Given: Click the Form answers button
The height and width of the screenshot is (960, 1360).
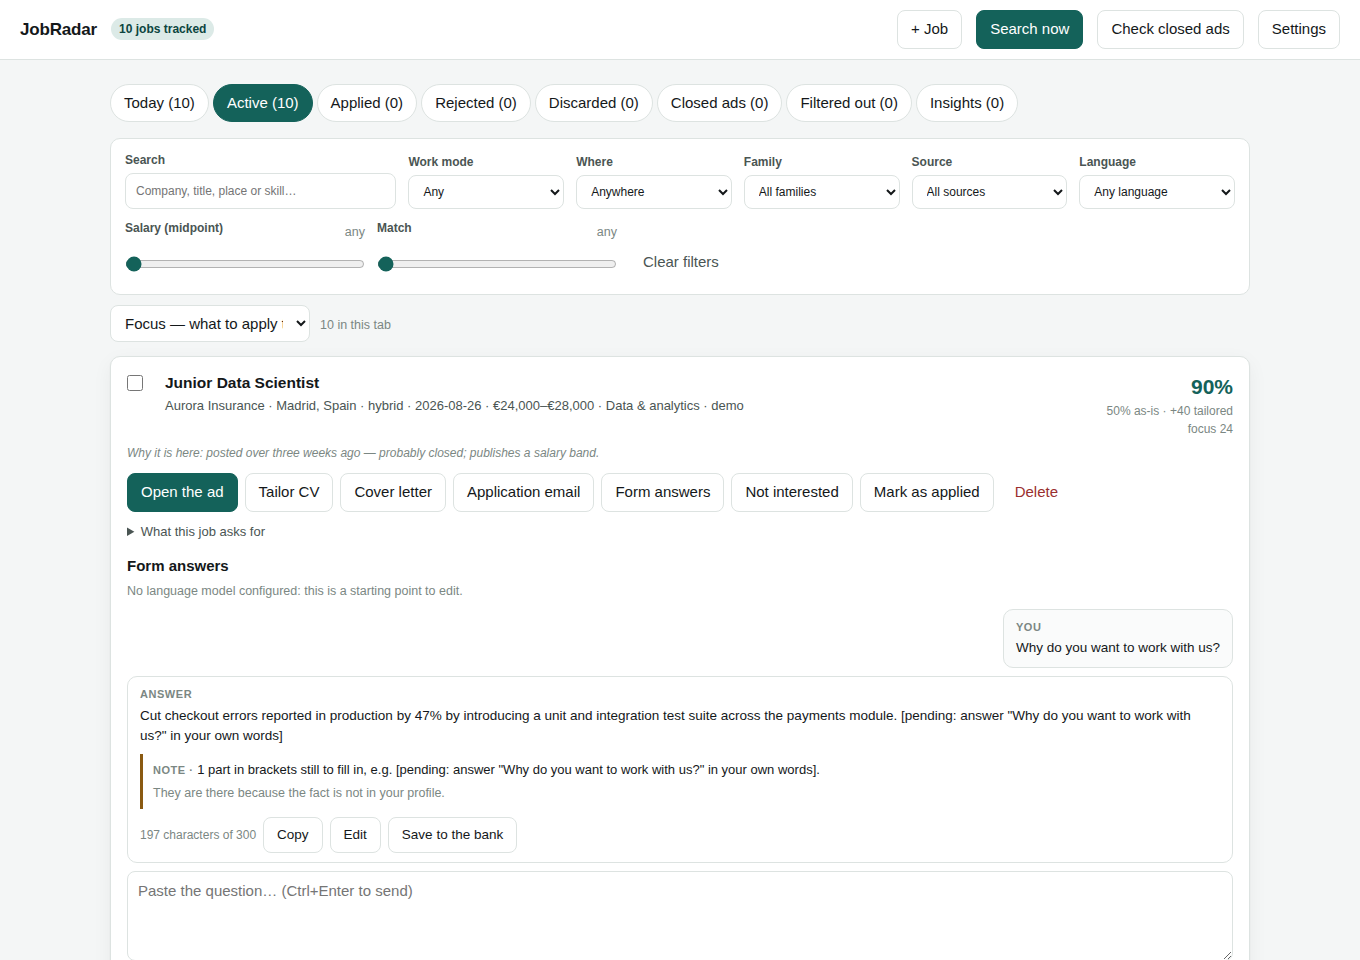Looking at the screenshot, I should tap(663, 492).
